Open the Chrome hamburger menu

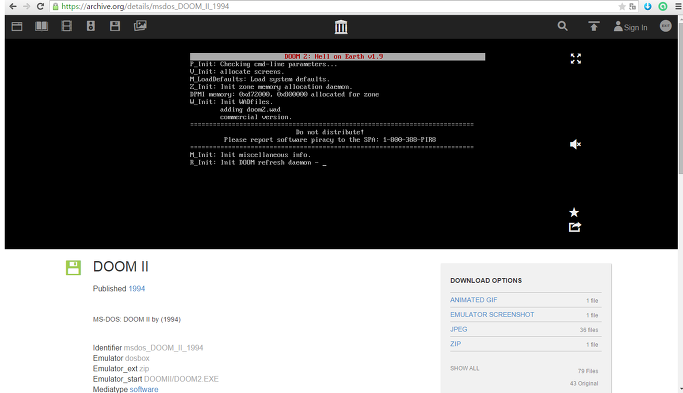coord(677,6)
